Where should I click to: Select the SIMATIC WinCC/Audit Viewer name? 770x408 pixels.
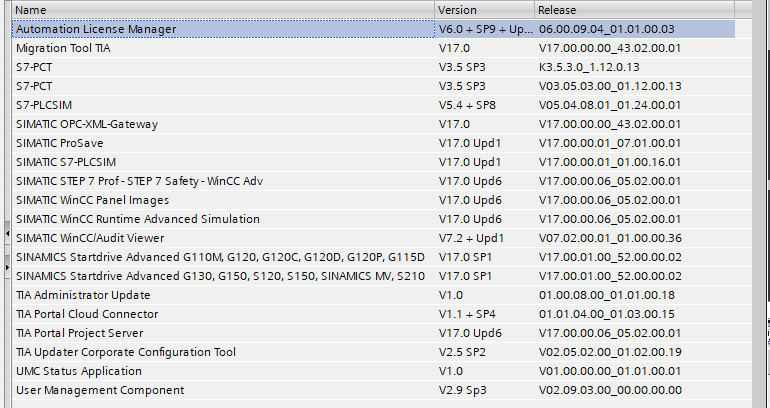coord(90,239)
